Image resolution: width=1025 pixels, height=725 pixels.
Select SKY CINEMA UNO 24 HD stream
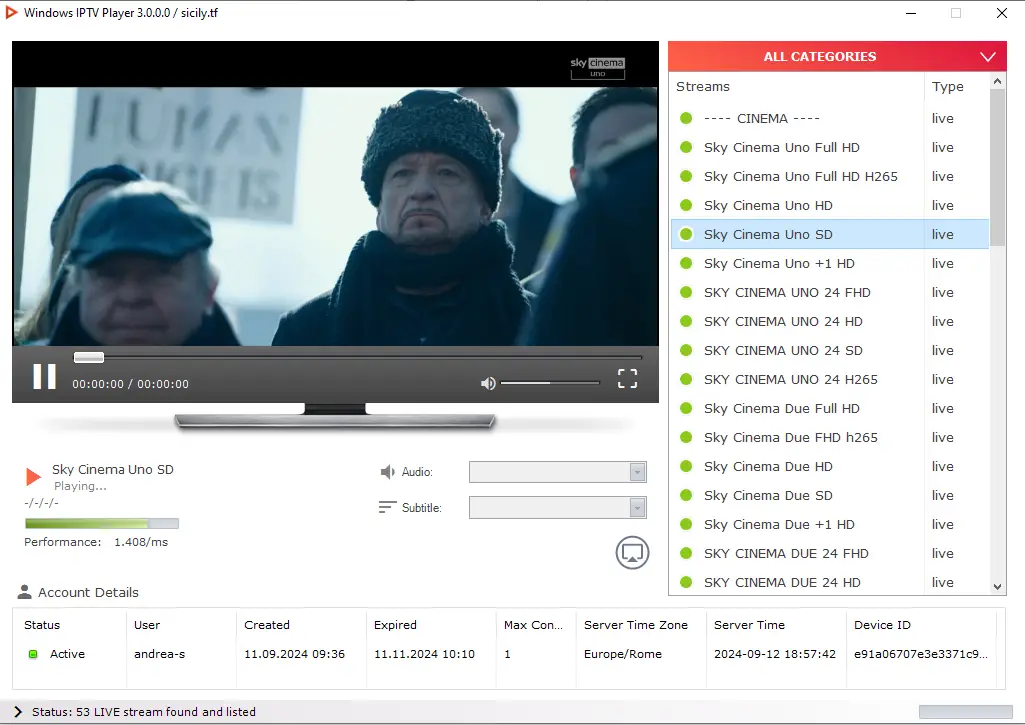click(x=830, y=321)
